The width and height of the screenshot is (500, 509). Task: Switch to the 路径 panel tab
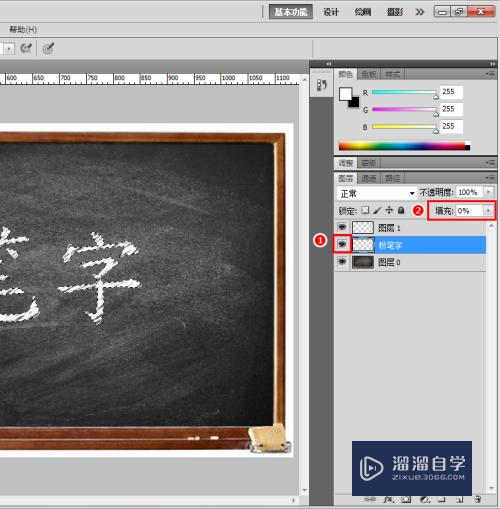392,178
